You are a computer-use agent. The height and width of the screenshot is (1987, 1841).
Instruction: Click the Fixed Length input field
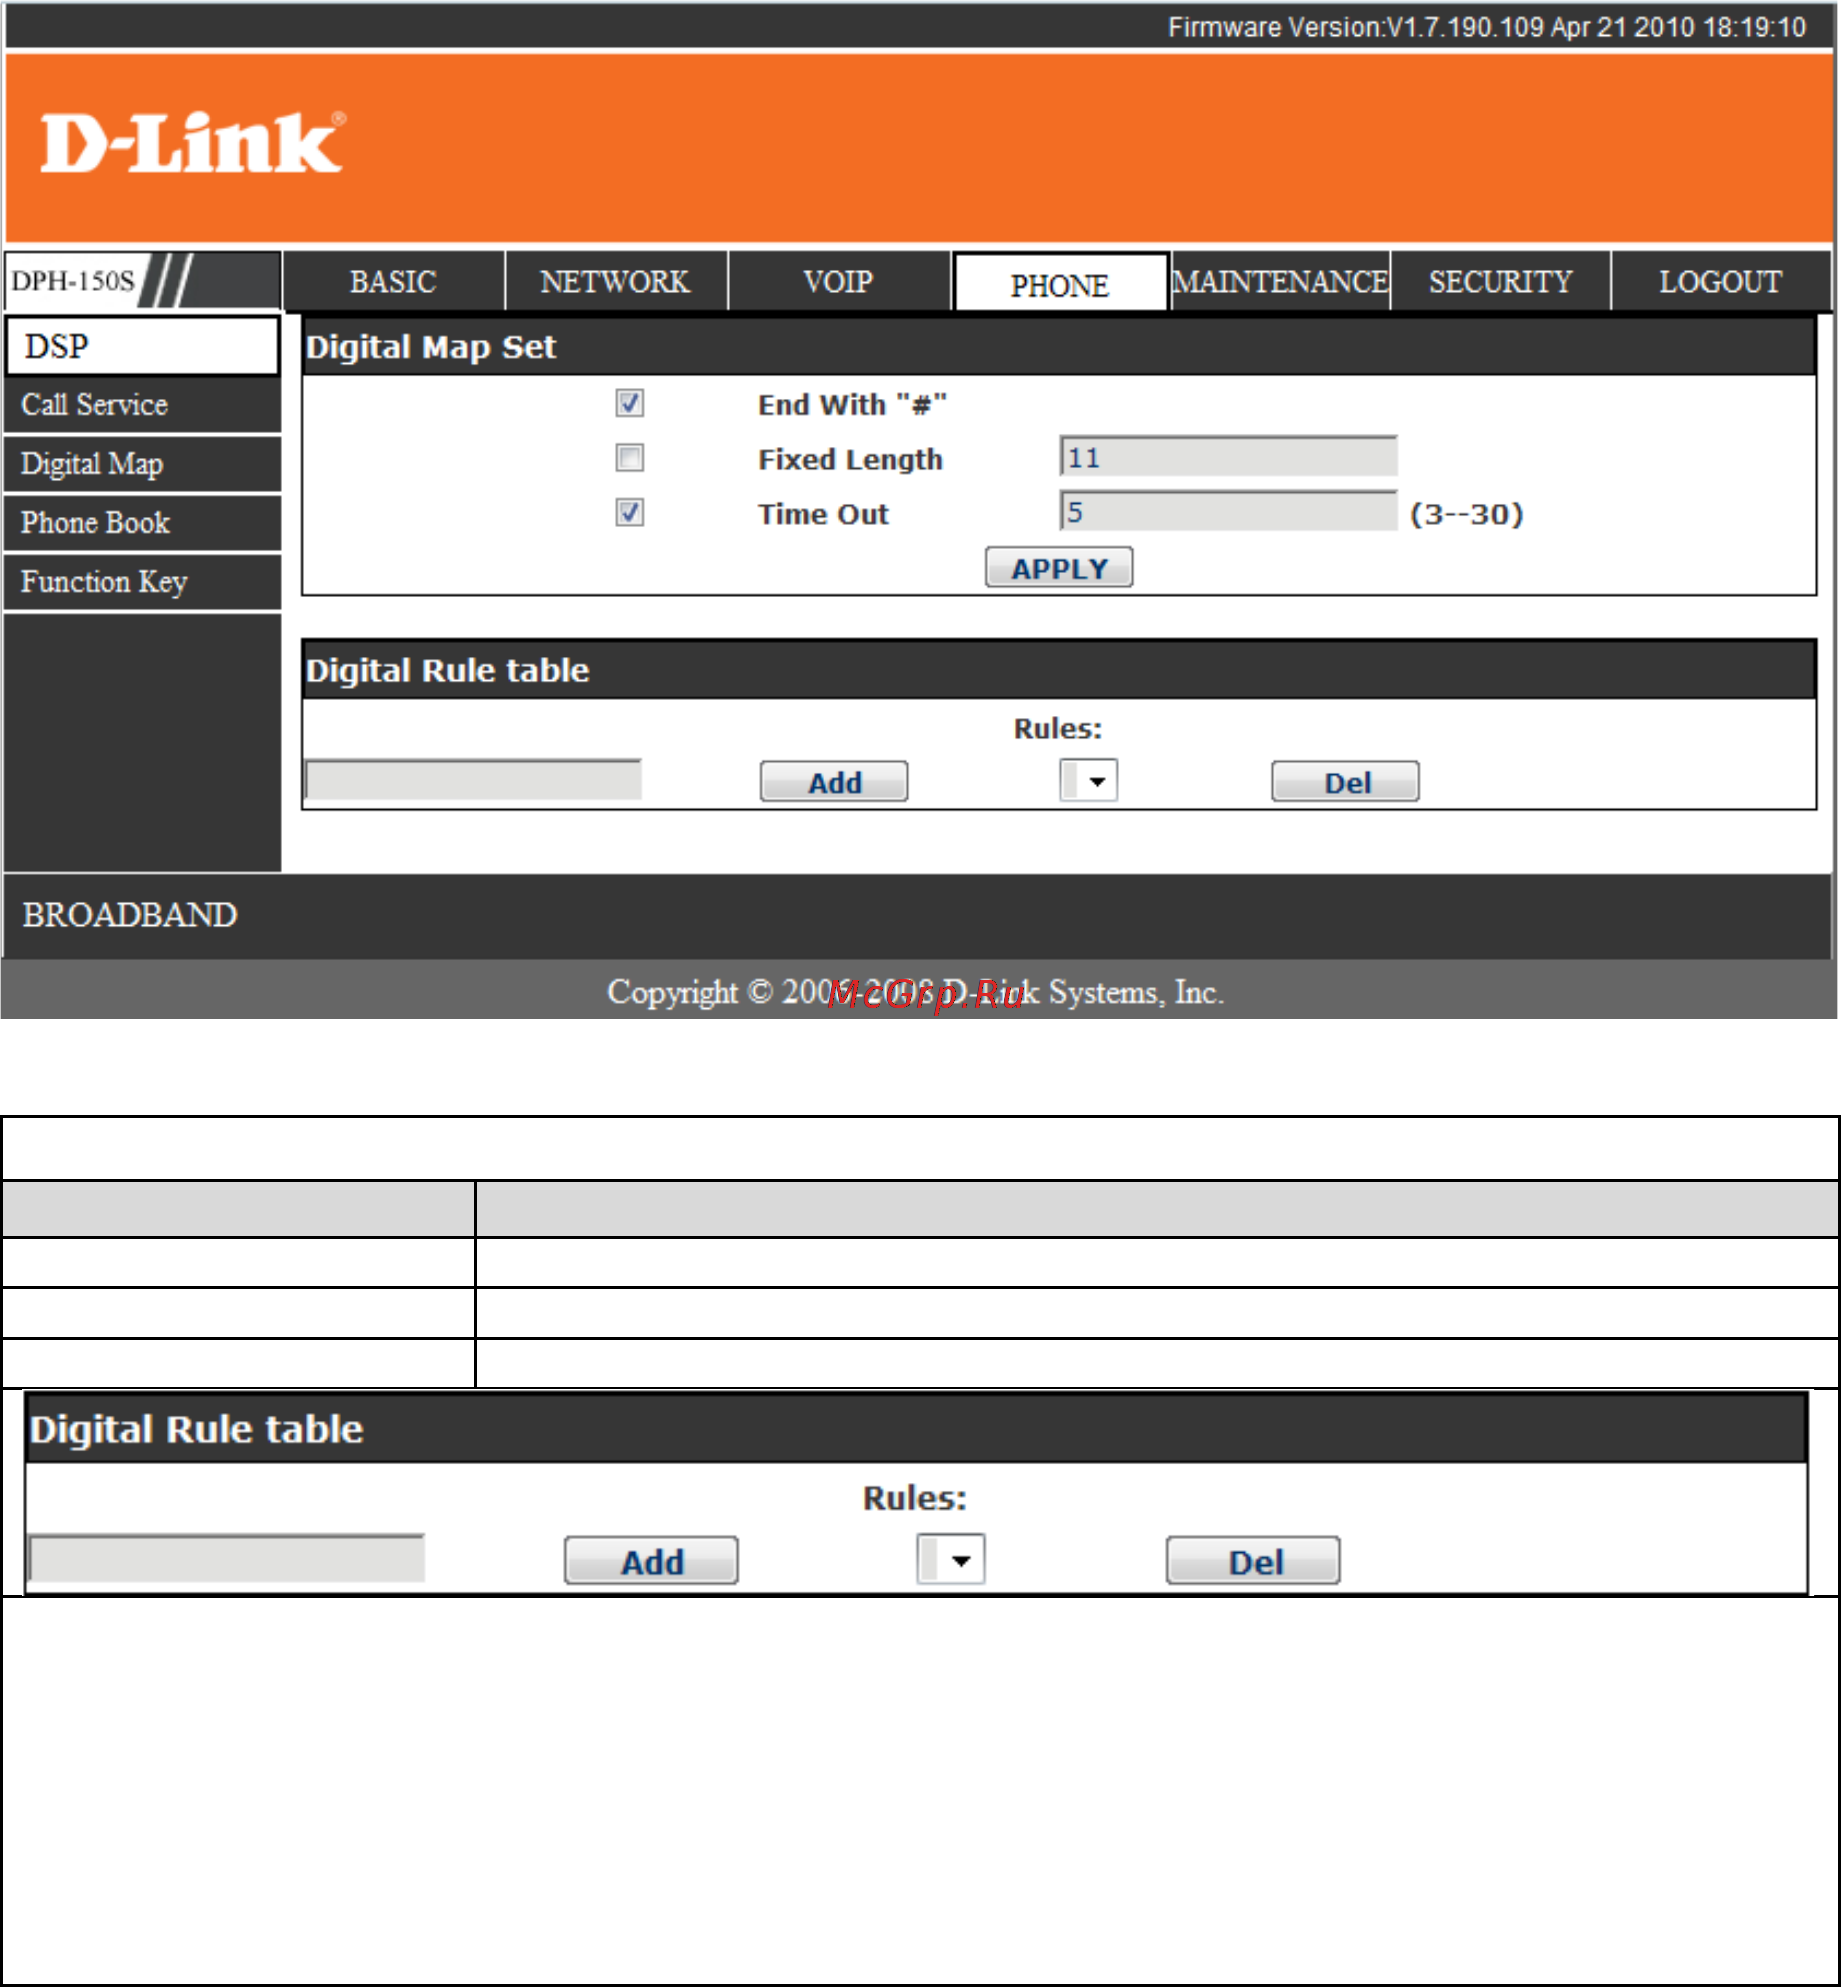[1228, 457]
